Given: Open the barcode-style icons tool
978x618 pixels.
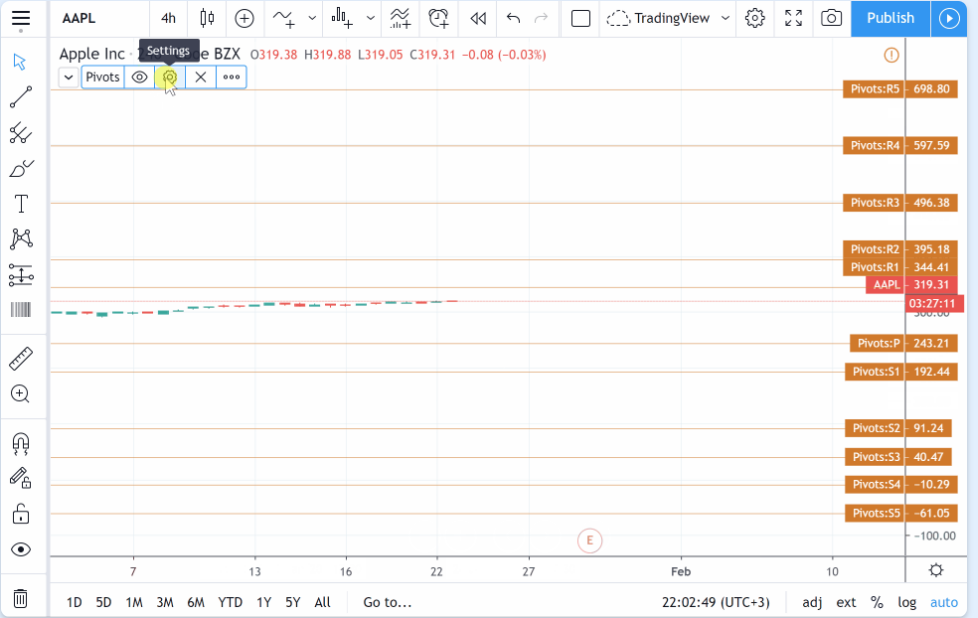Looking at the screenshot, I should click(21, 309).
